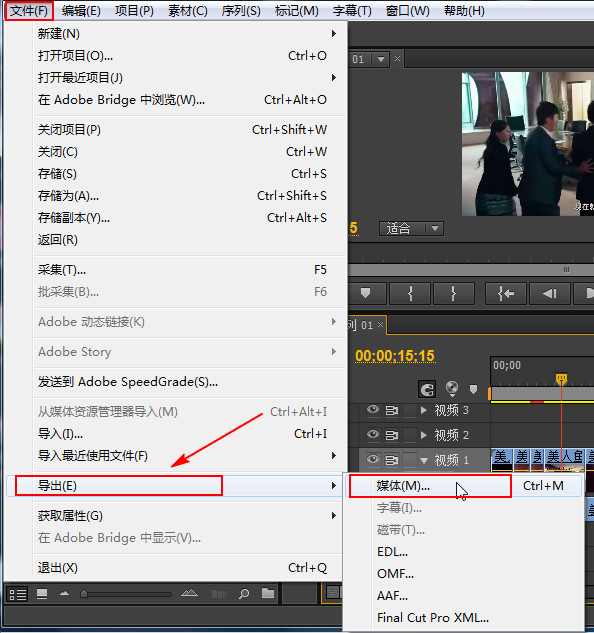Toggle track lock box for 视频 3
594x633 pixels.
coord(410,411)
